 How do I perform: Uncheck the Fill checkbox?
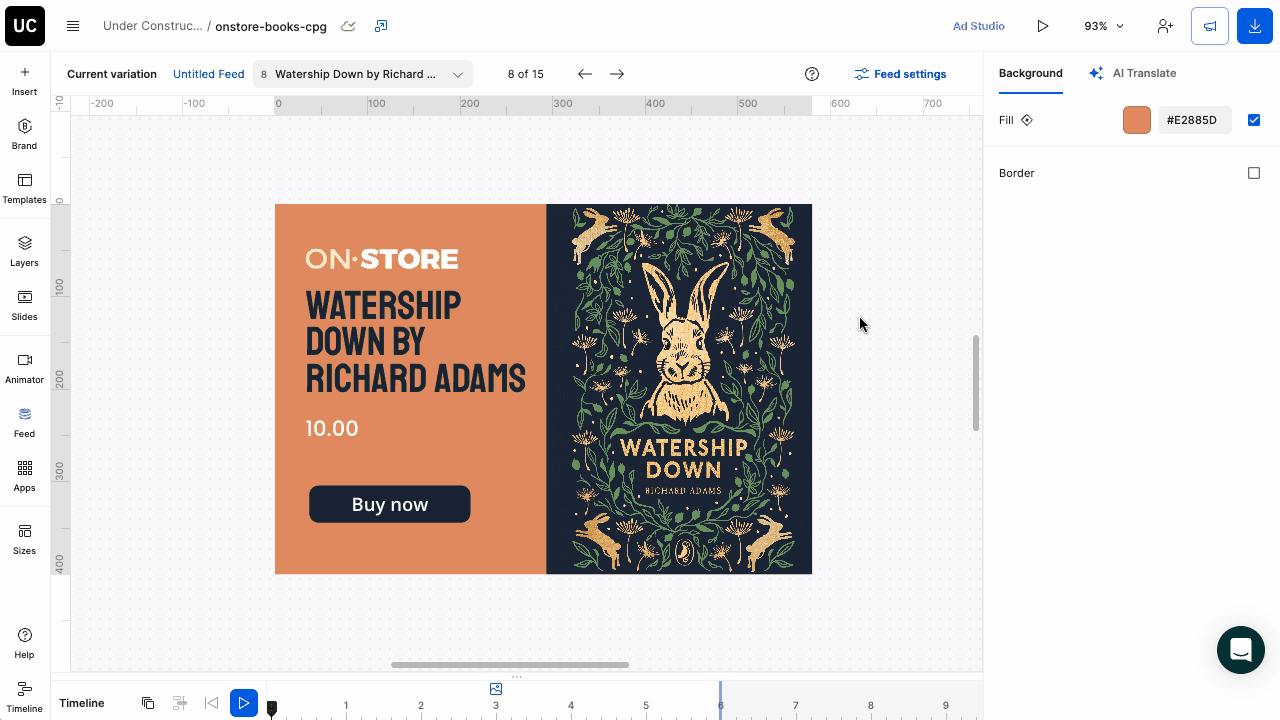1254,120
